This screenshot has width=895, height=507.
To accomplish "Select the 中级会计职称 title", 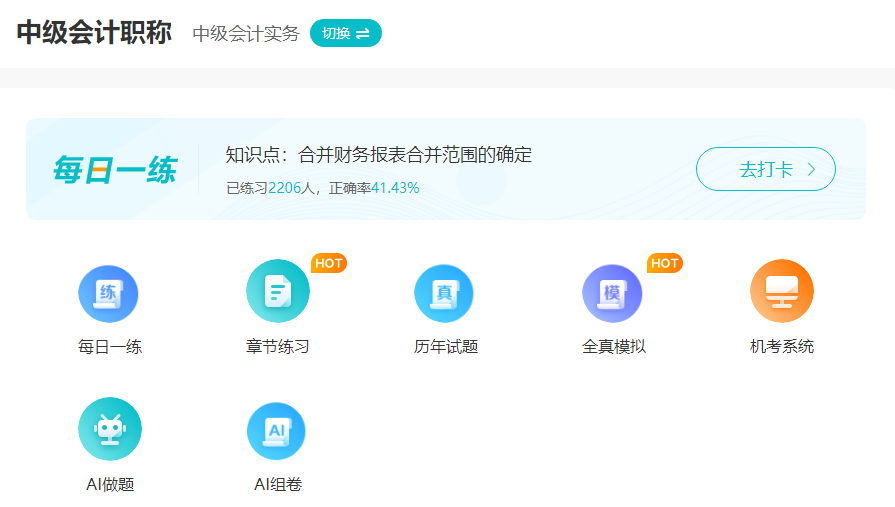I will (94, 33).
